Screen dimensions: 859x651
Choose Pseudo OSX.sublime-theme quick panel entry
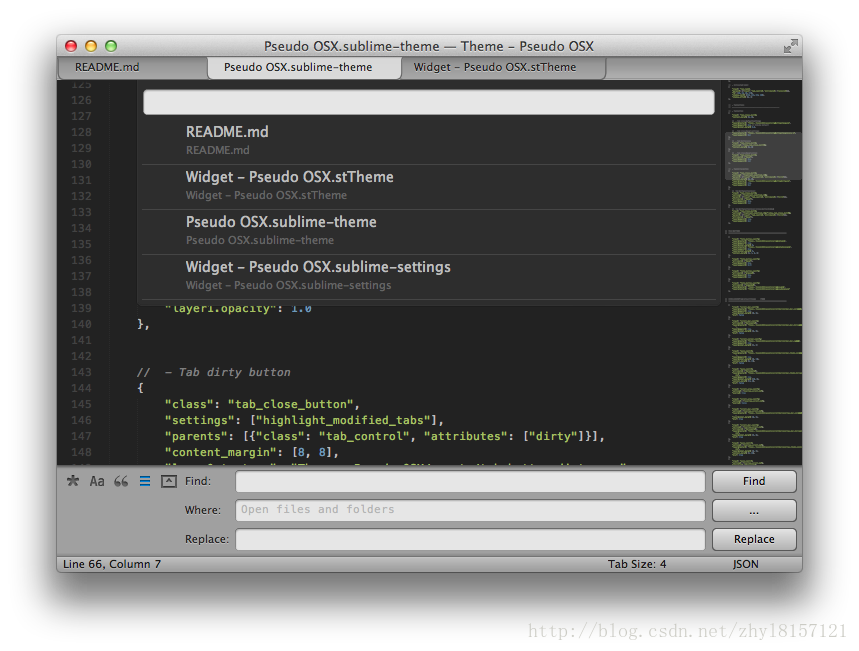[x=429, y=231]
